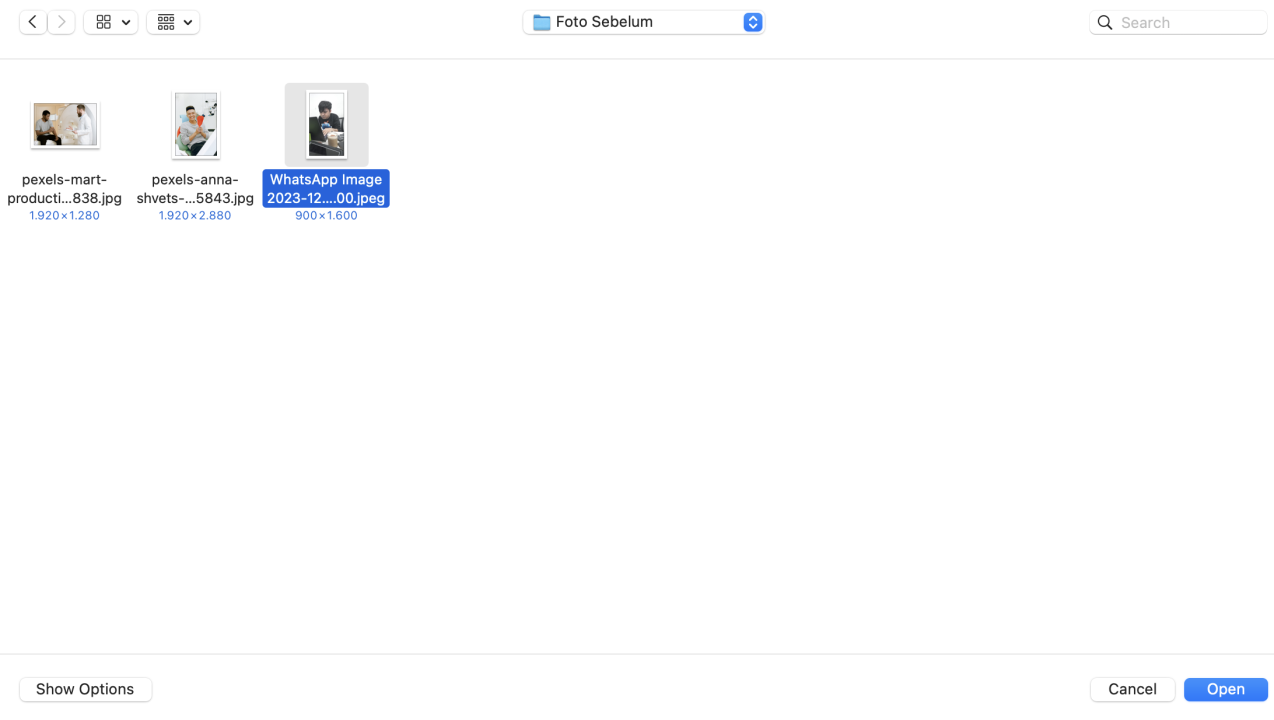The width and height of the screenshot is (1274, 720).
Task: Click the pexels-mart-producti...838.jpg filename
Action: 65,188
